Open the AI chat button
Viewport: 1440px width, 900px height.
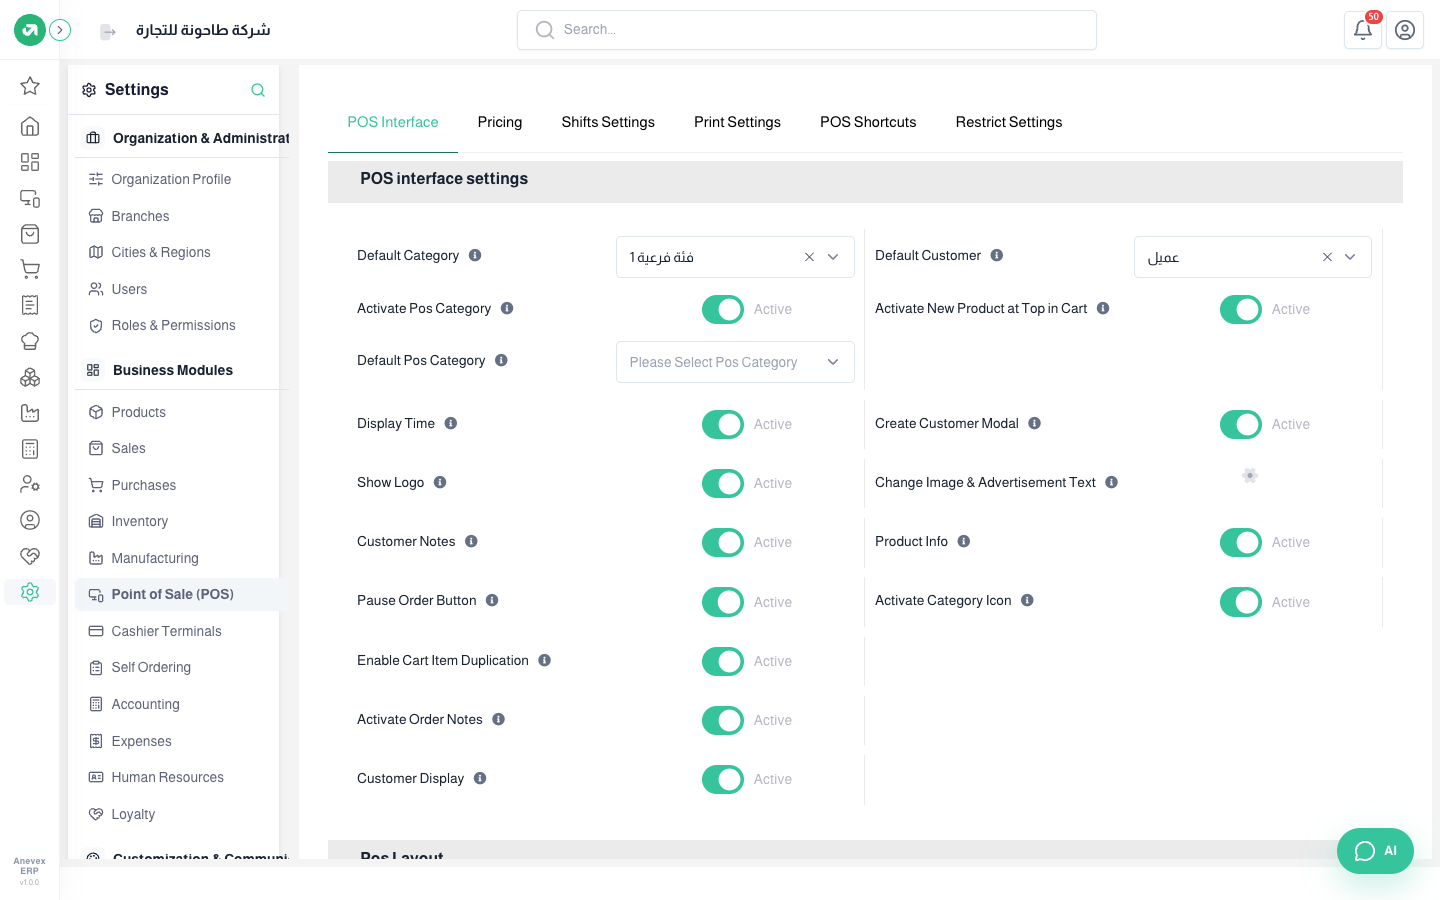1375,851
